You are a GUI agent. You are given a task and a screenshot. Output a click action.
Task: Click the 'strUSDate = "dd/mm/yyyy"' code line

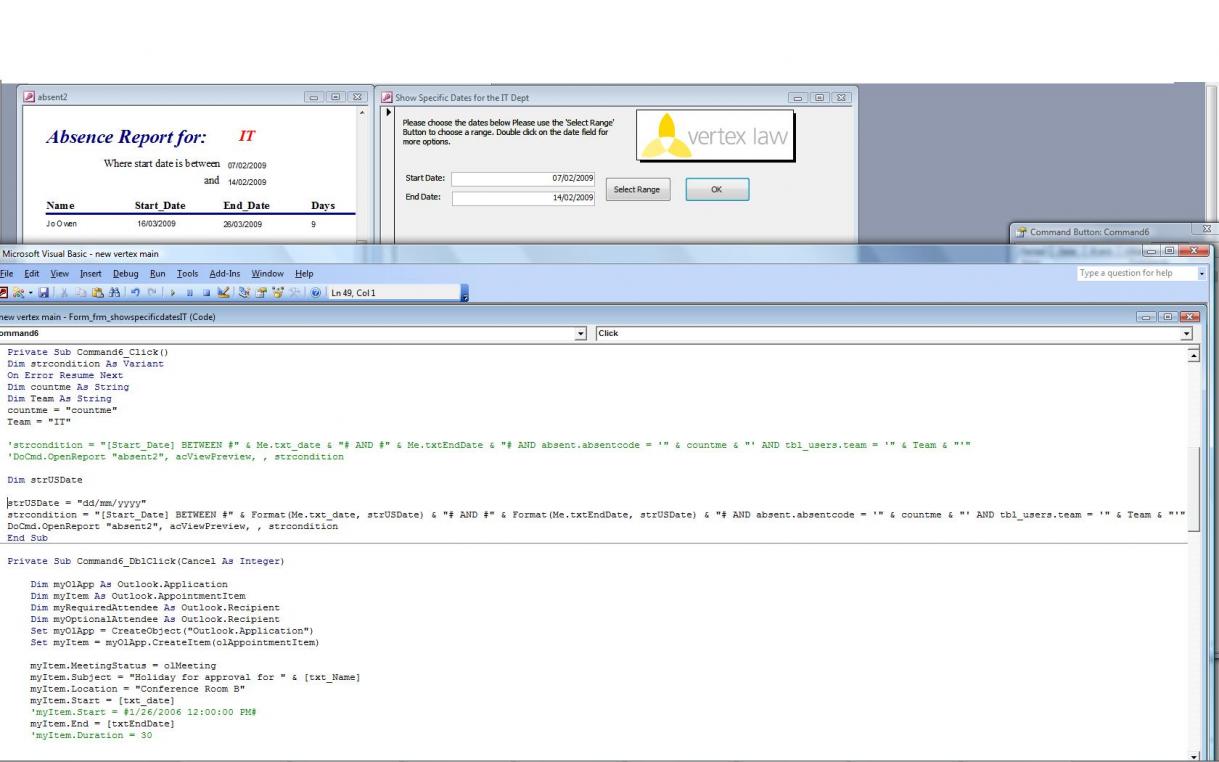tap(77, 503)
